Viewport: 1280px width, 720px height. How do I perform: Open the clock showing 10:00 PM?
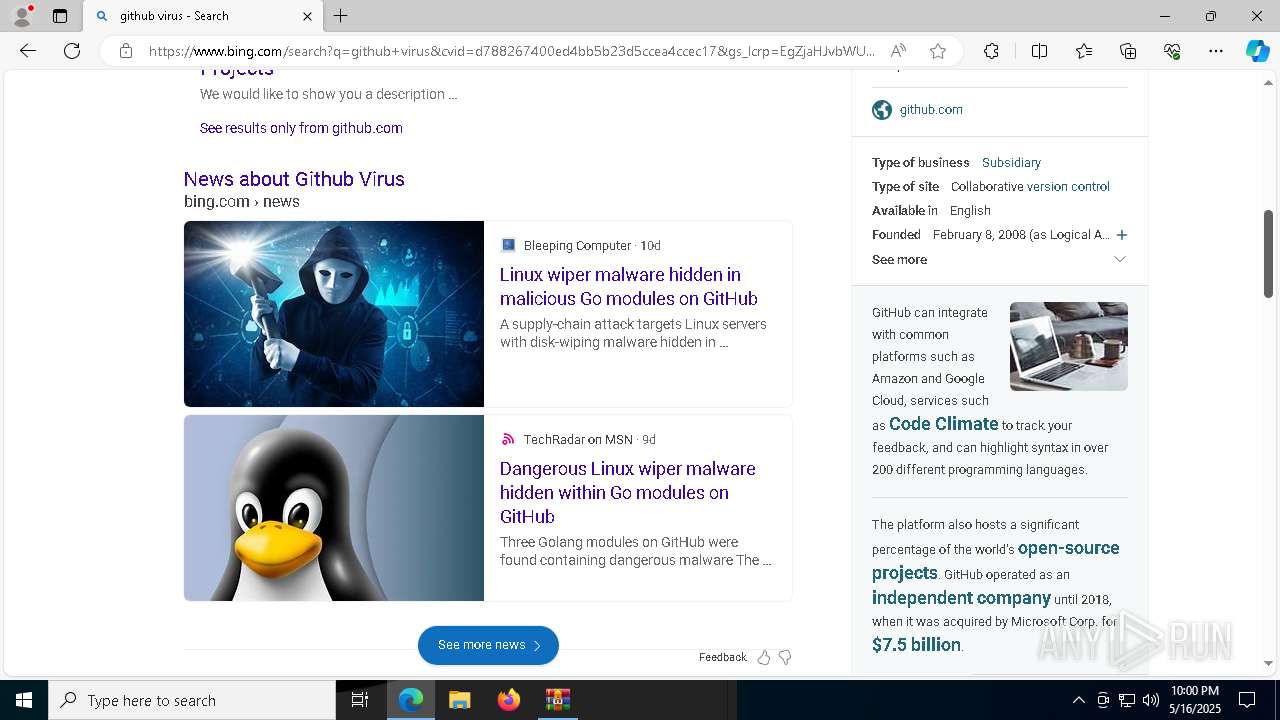(x=1194, y=700)
